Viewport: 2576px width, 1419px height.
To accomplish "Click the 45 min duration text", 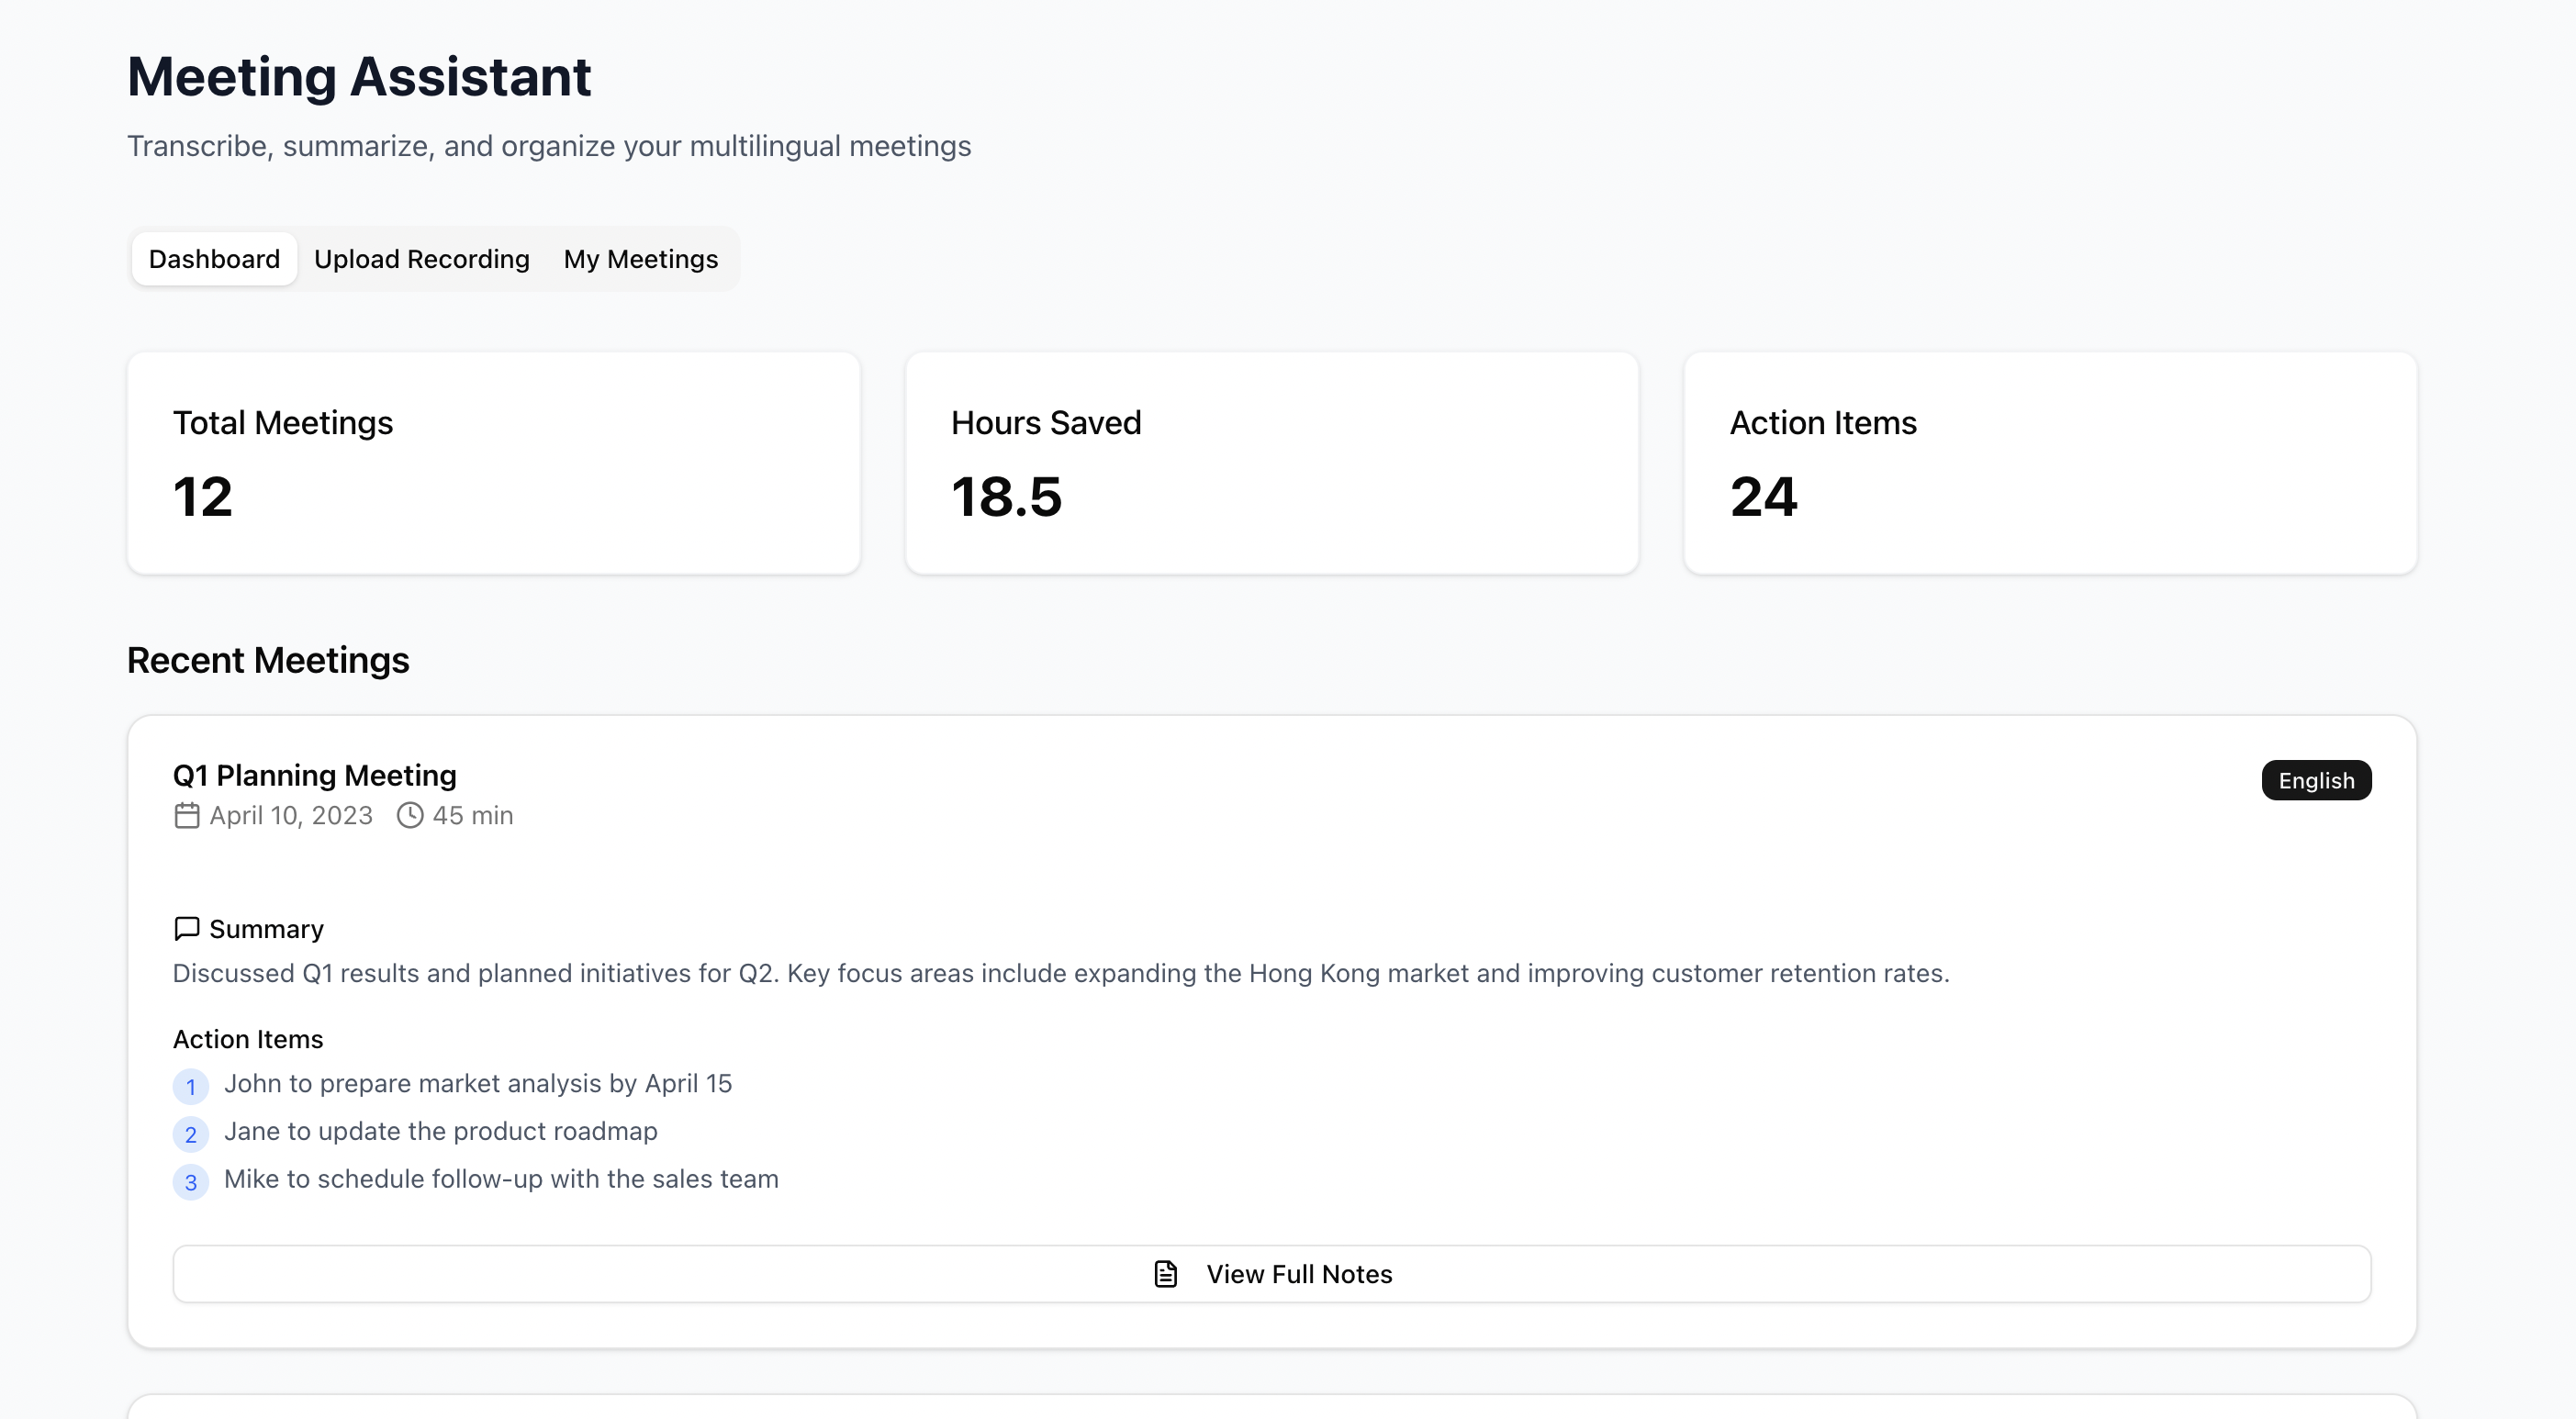I will (473, 815).
